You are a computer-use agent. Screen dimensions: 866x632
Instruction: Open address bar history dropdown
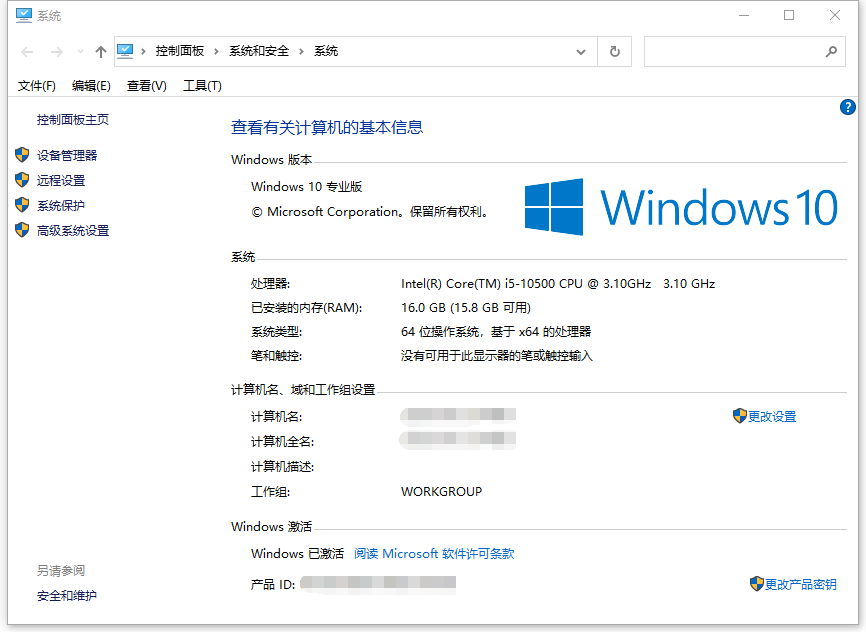(x=581, y=52)
